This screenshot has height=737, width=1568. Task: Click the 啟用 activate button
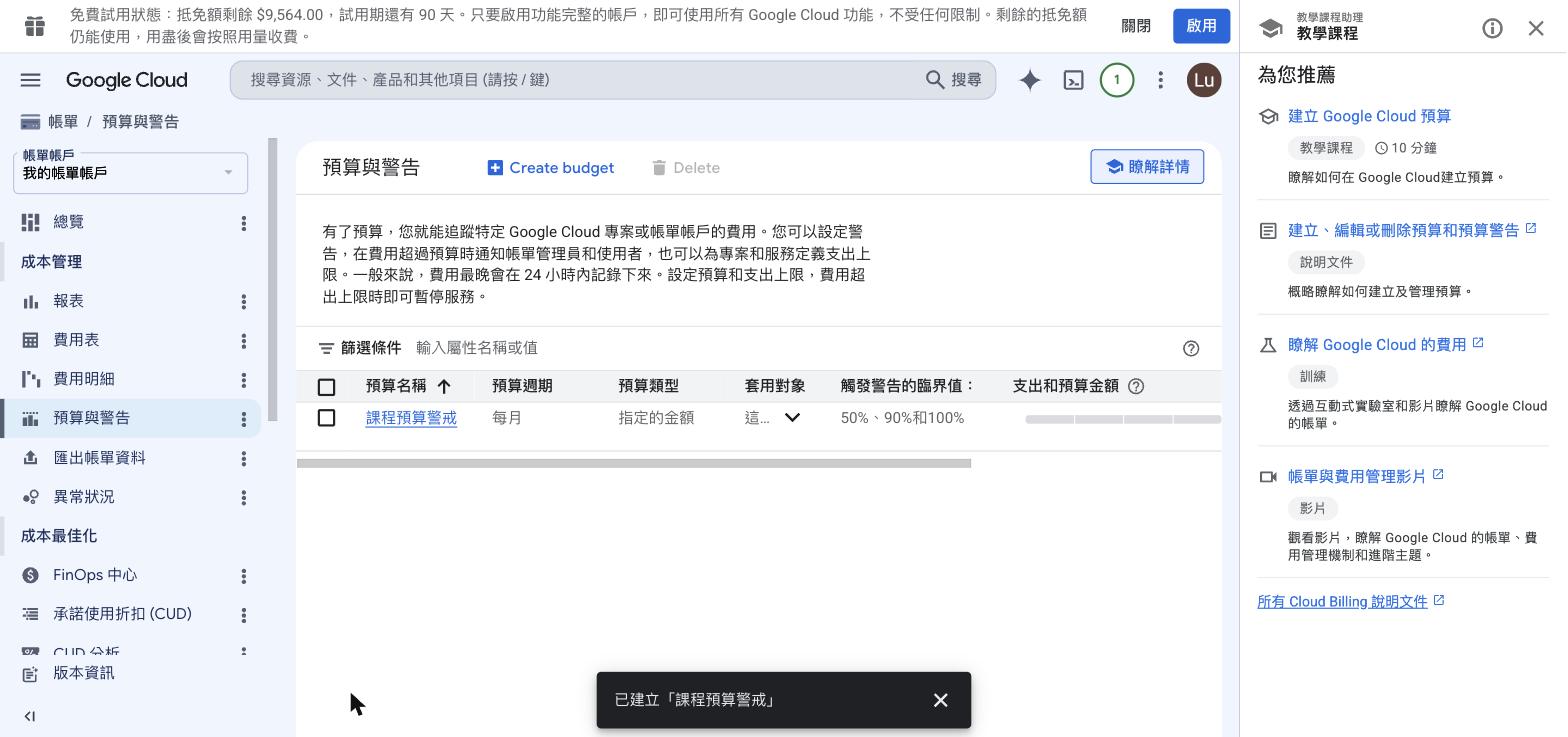point(1201,26)
